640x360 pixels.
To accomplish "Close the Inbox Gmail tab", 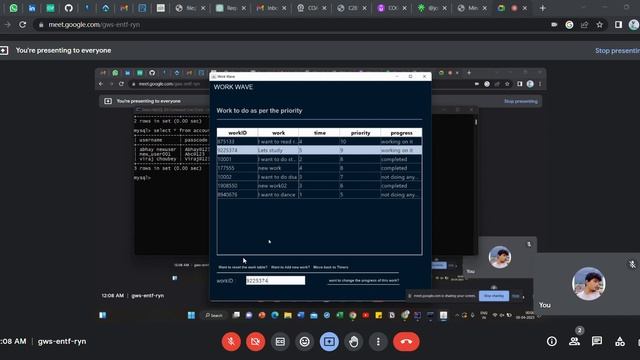I will click(x=284, y=8).
